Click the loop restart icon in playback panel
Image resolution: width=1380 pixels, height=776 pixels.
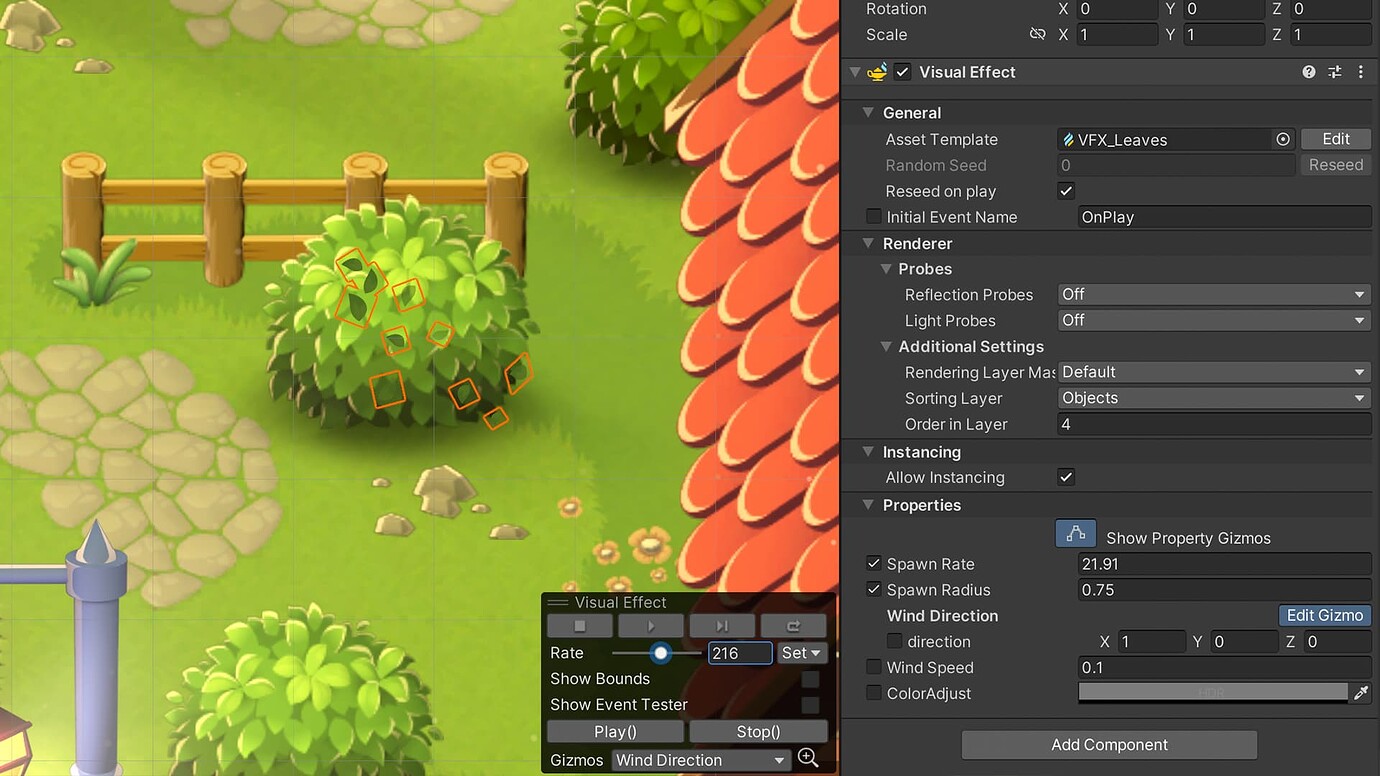(x=793, y=624)
